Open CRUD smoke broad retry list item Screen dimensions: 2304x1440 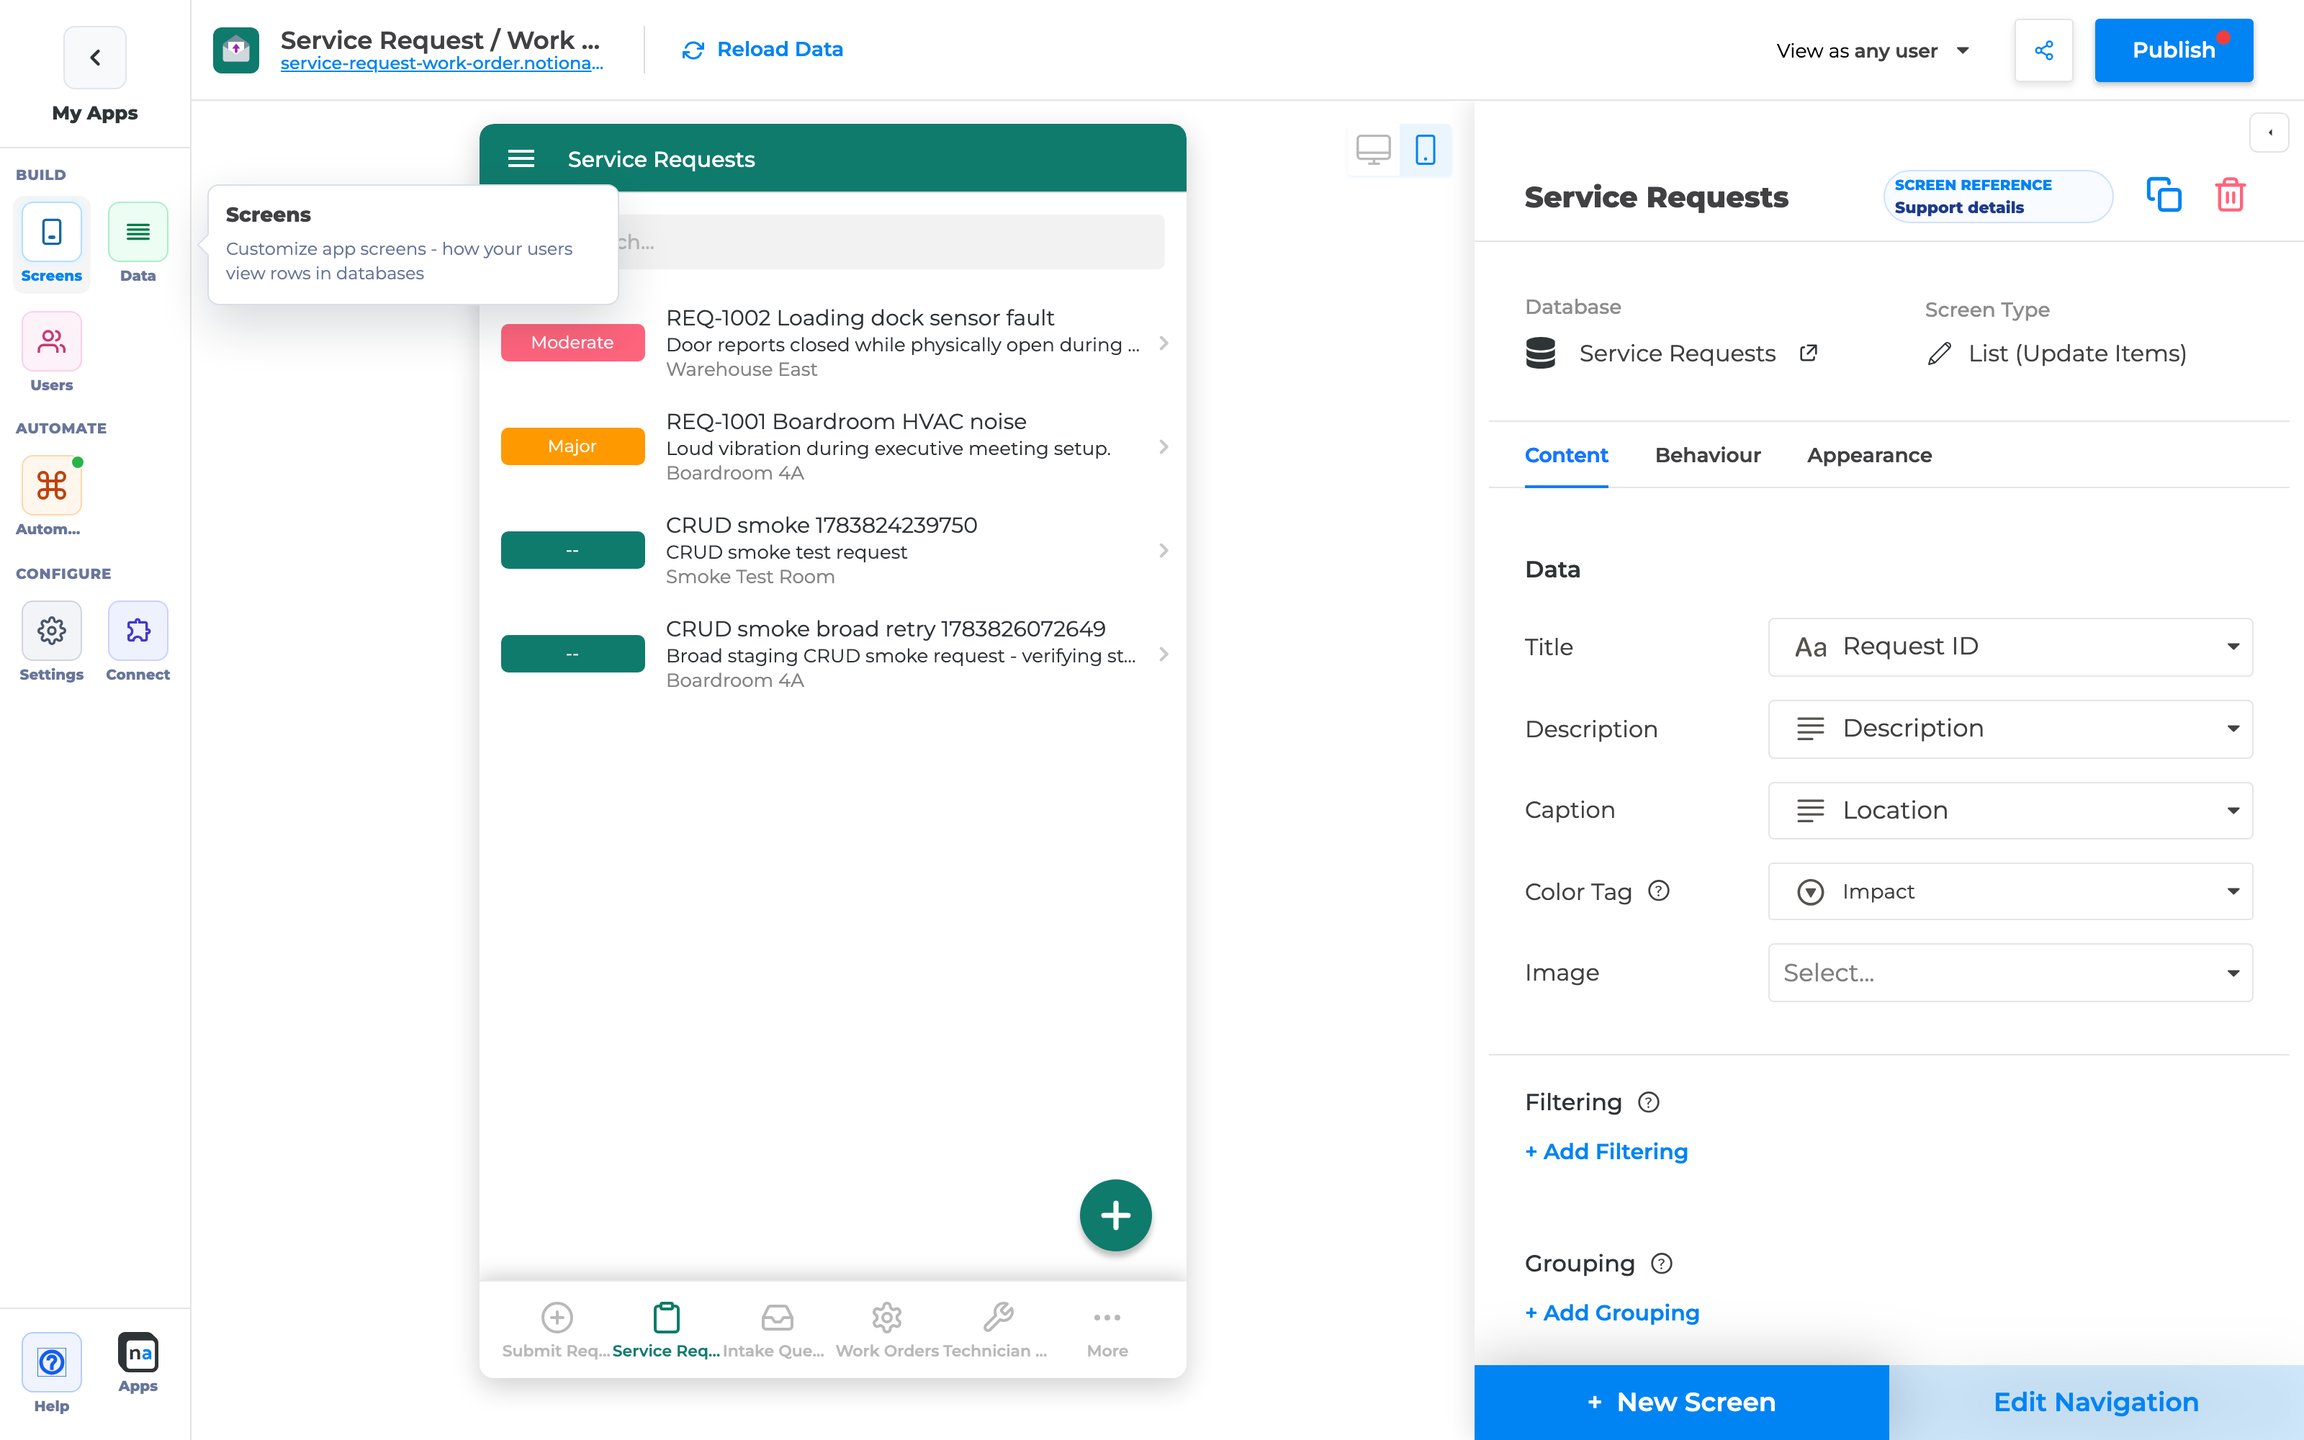[833, 654]
